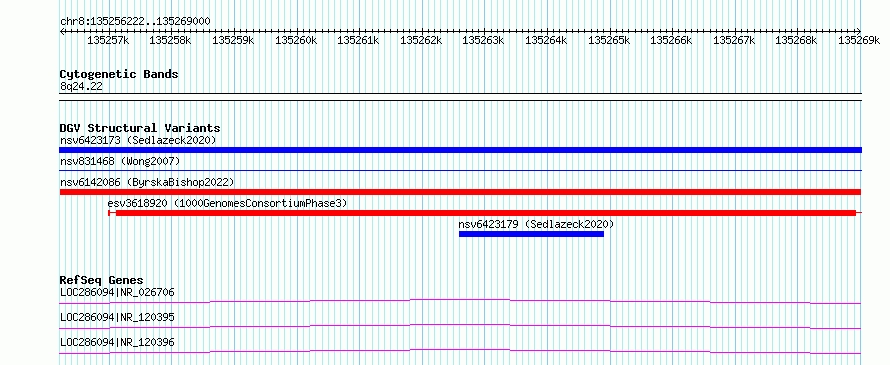Image resolution: width=890 pixels, height=365 pixels.
Task: Click the short blue nsv6423179 variant bar
Action: point(531,234)
